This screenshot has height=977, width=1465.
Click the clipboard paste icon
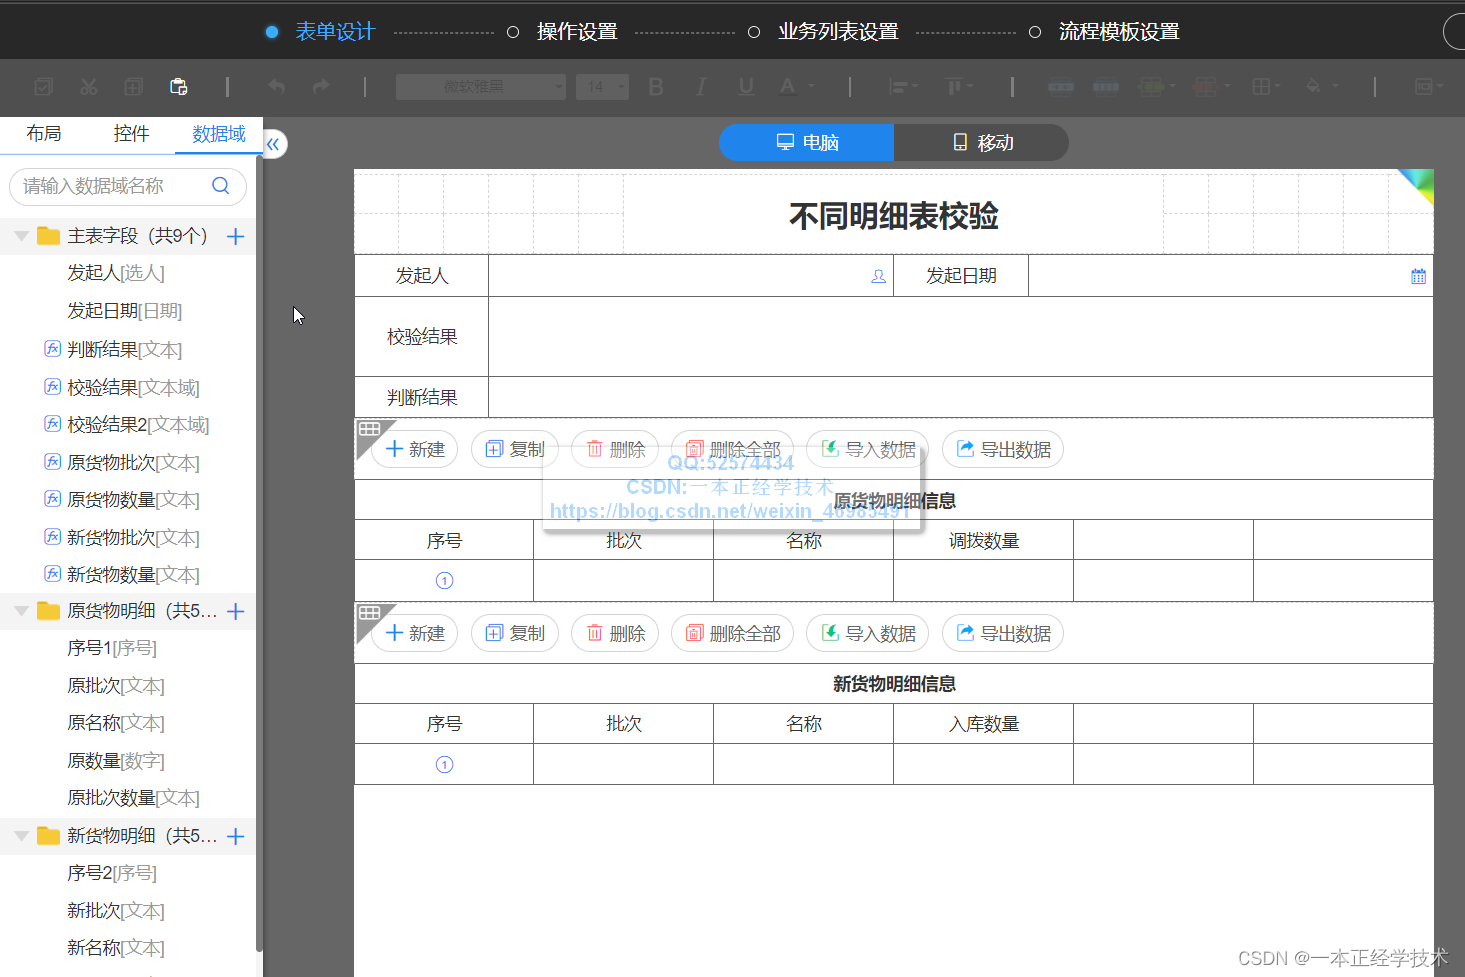click(x=179, y=87)
